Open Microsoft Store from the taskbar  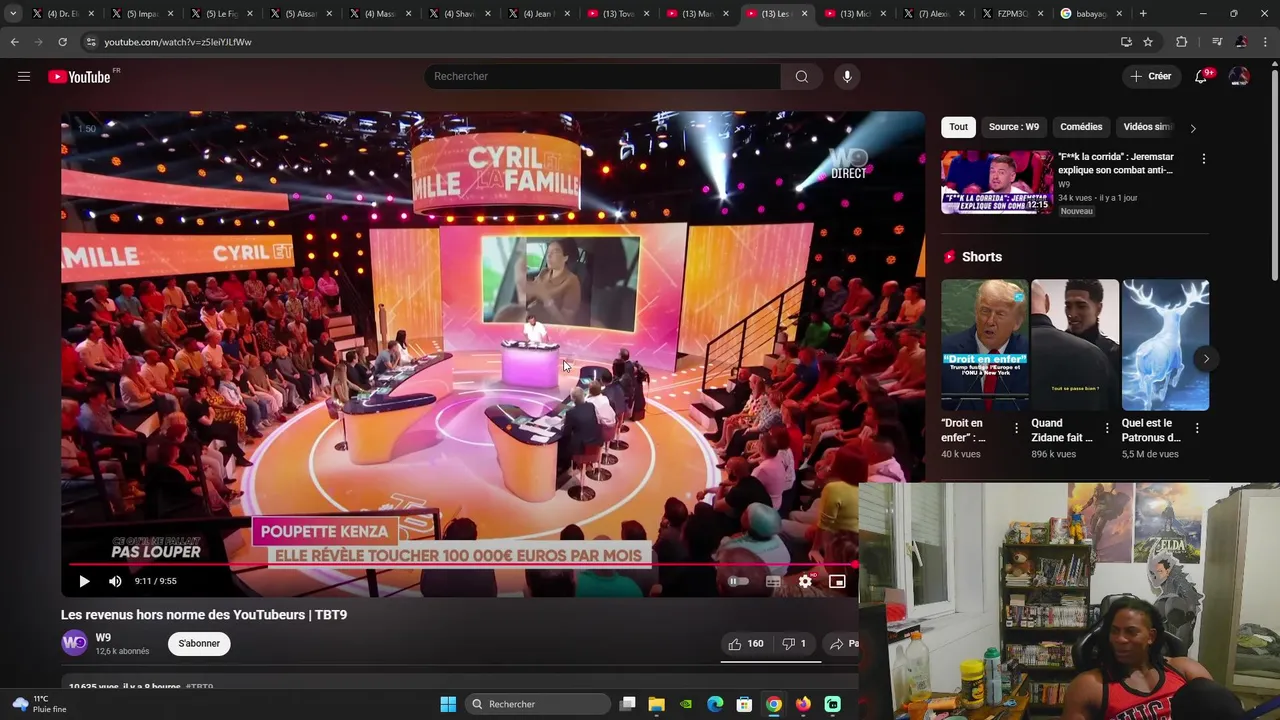[744, 704]
